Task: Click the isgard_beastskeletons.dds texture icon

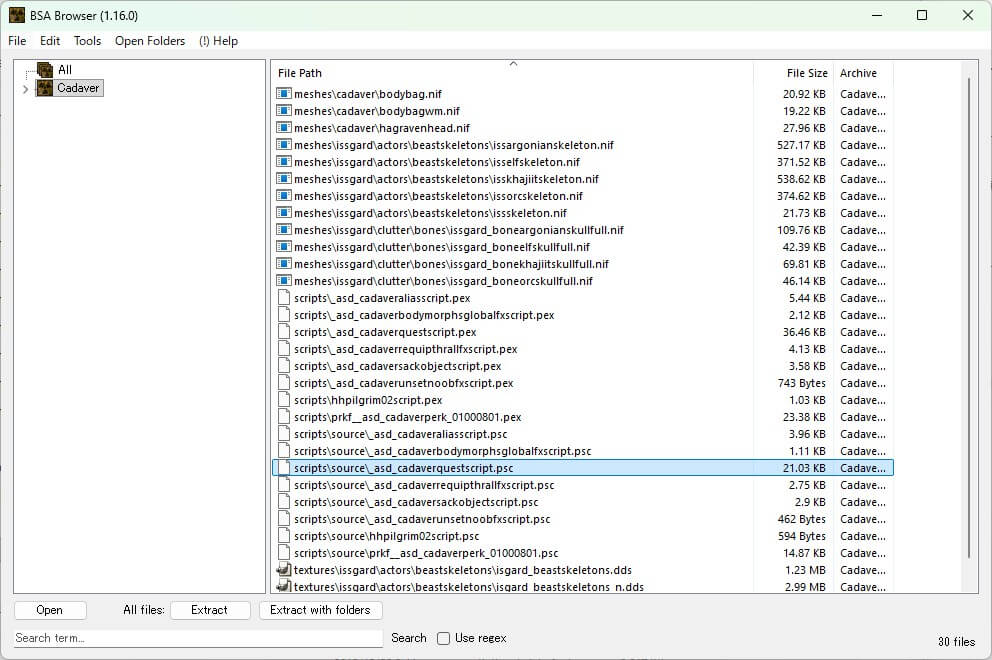Action: pyautogui.click(x=283, y=570)
